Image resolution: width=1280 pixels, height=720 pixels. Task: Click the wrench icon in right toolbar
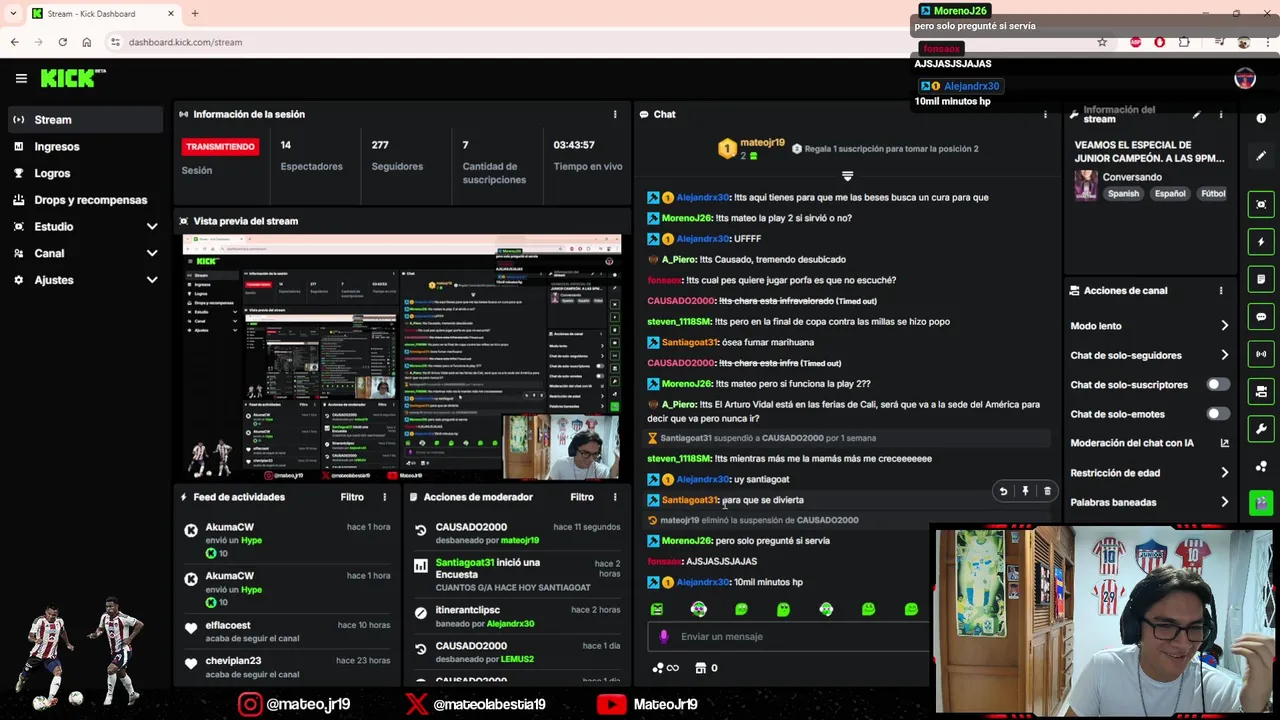pyautogui.click(x=1261, y=429)
